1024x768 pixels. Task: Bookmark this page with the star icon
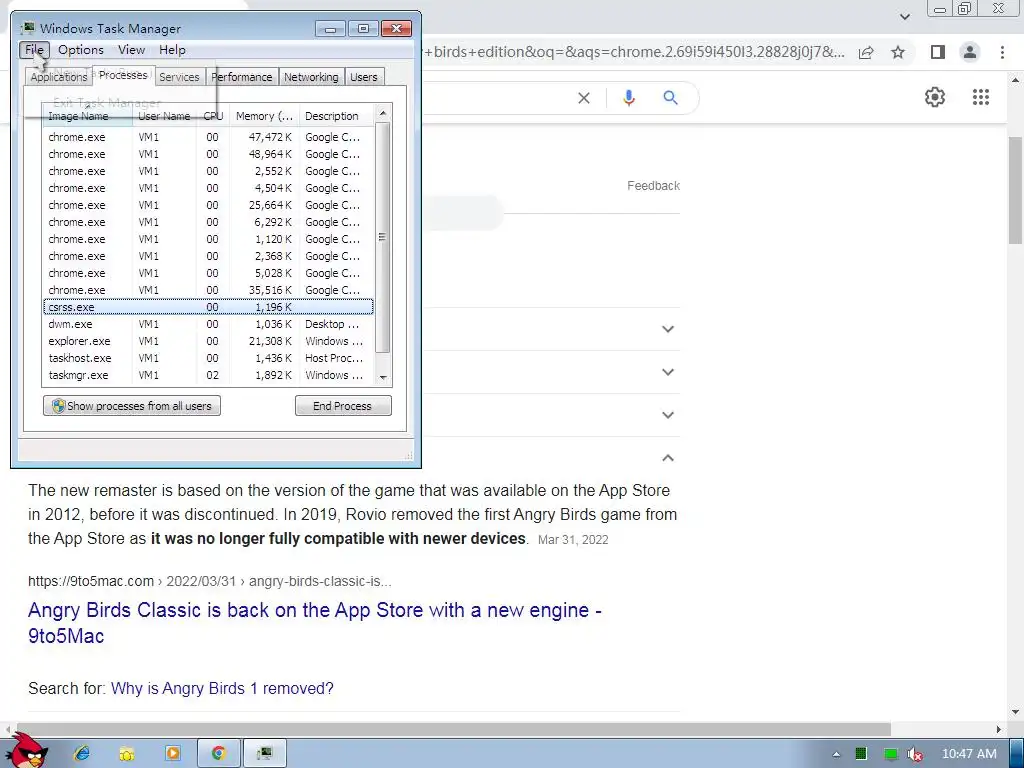(x=898, y=52)
